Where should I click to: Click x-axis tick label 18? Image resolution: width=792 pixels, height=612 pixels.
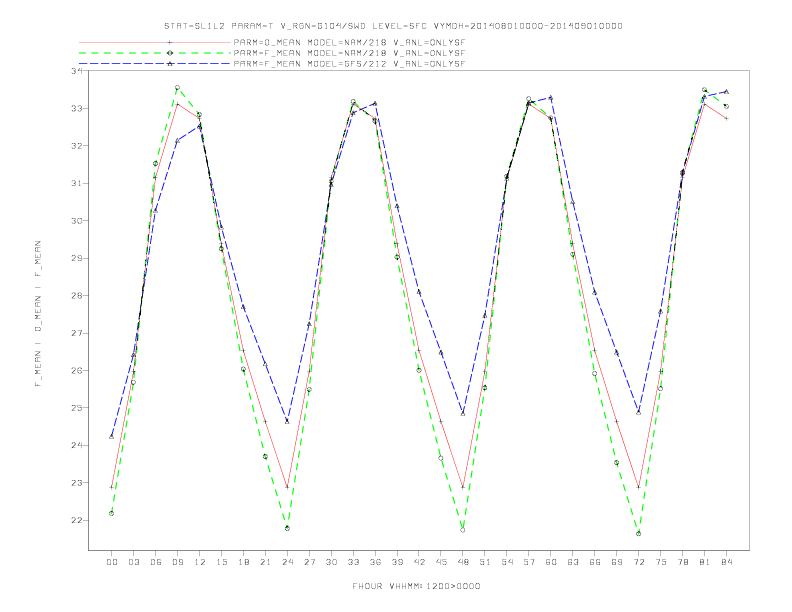click(x=243, y=562)
